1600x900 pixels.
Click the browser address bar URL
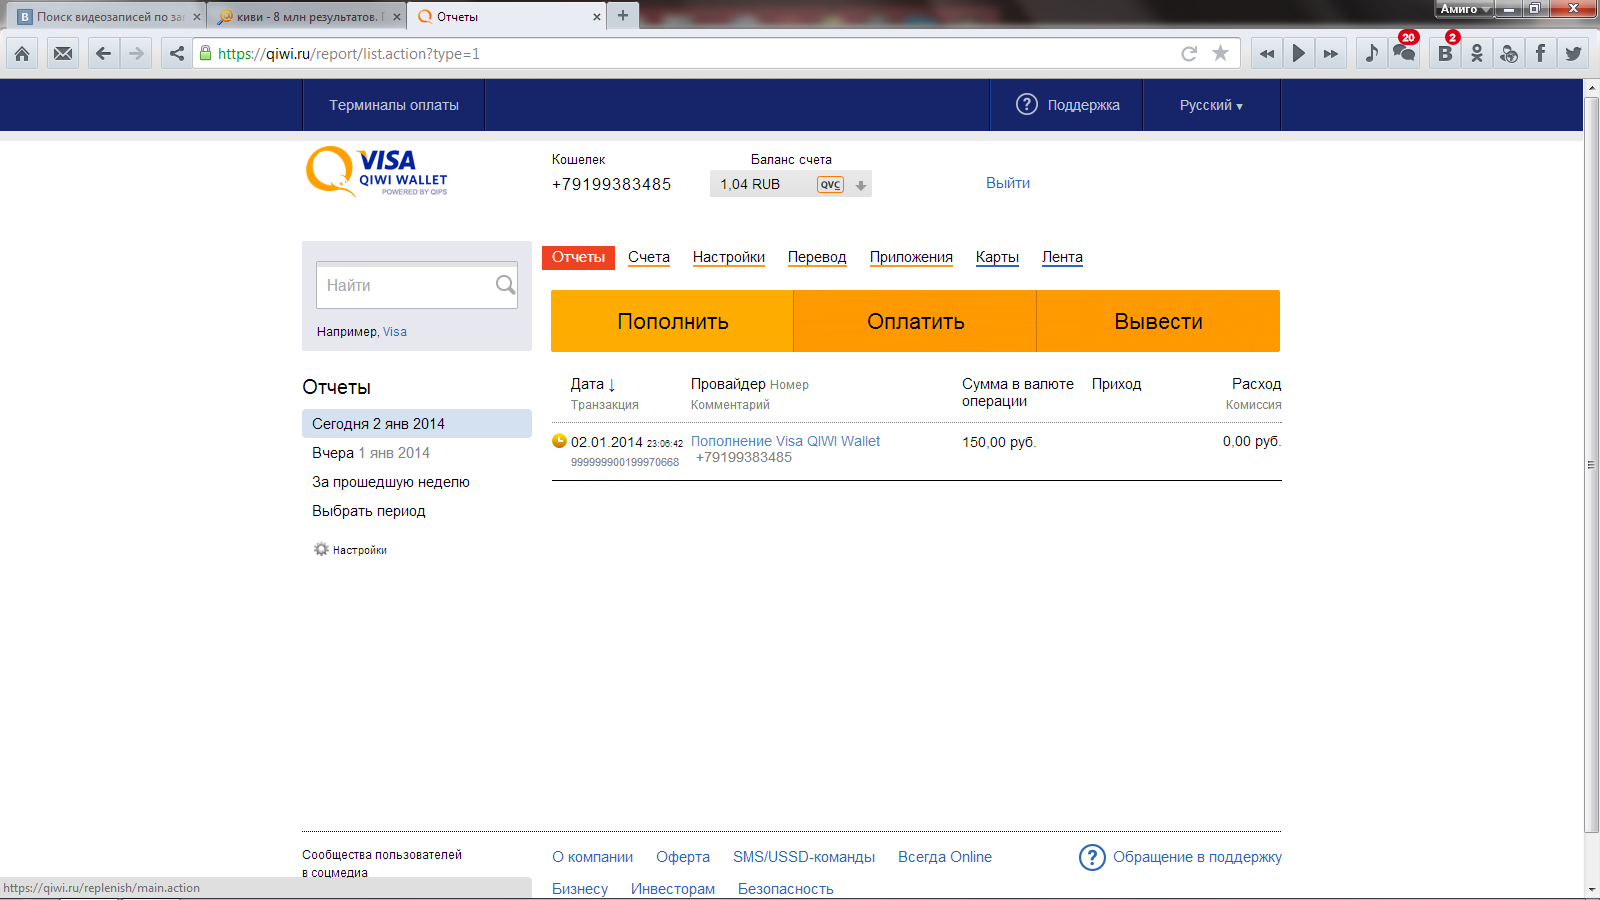click(x=349, y=54)
